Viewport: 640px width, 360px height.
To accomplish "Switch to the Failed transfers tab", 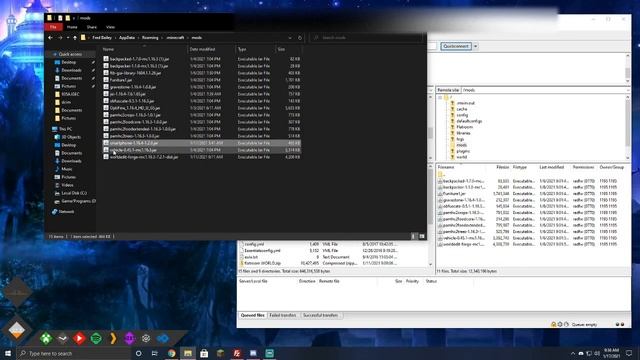I will click(x=283, y=316).
